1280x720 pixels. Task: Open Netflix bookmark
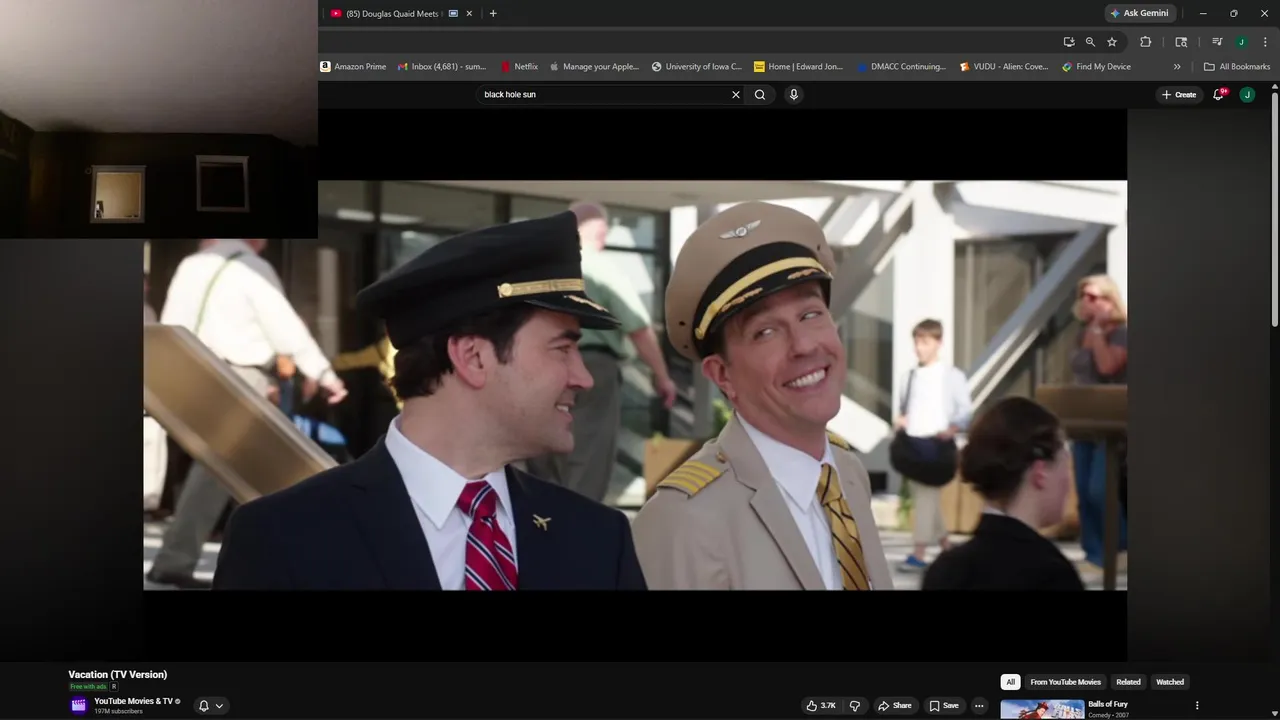pos(519,67)
